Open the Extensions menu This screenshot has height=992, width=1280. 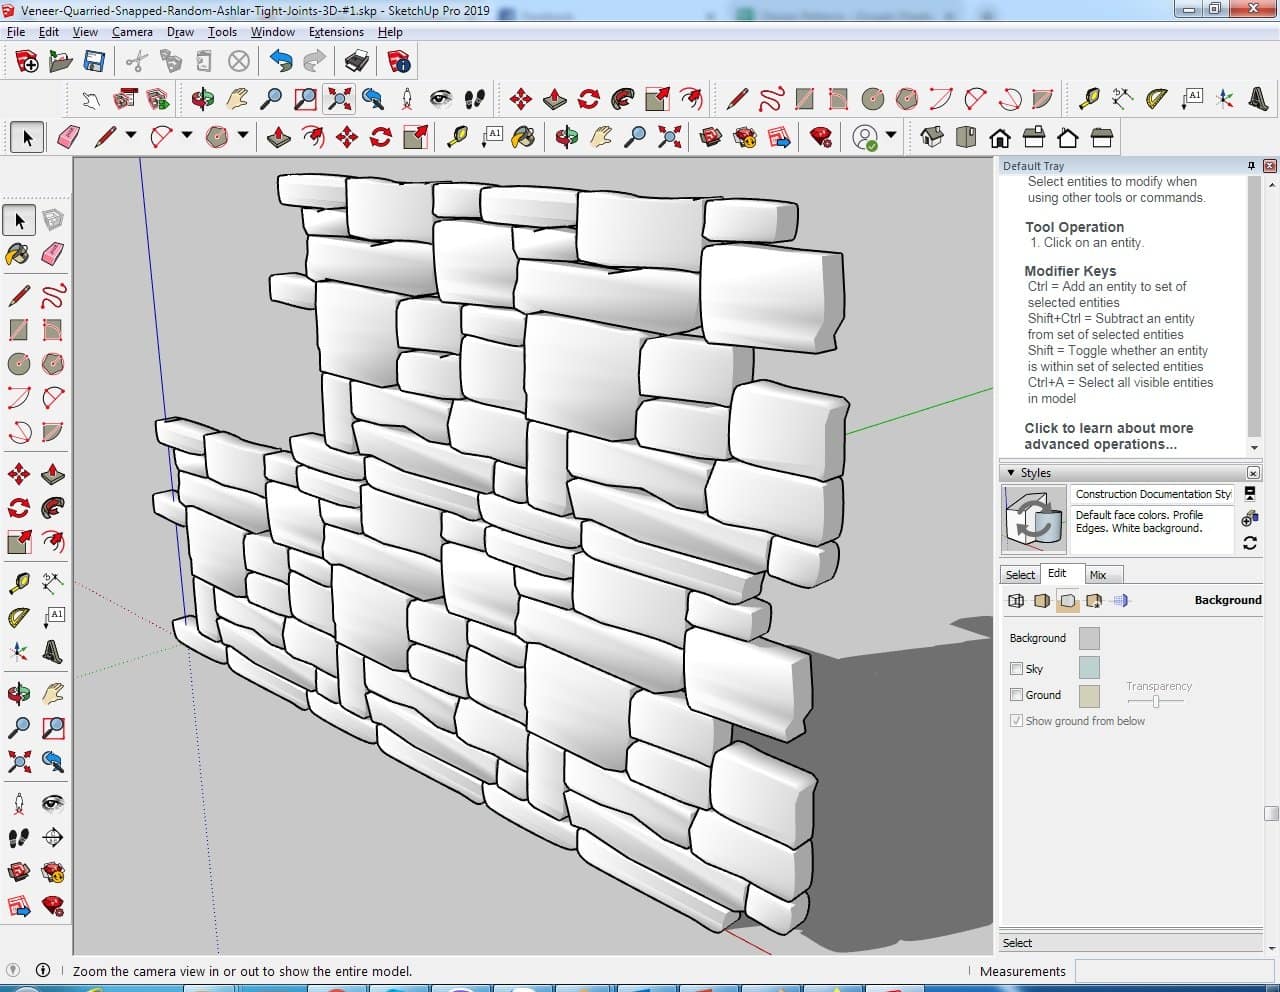pyautogui.click(x=336, y=32)
